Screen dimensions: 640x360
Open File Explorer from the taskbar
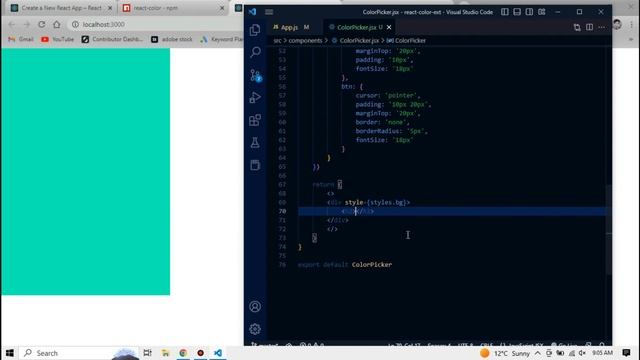tap(165, 353)
